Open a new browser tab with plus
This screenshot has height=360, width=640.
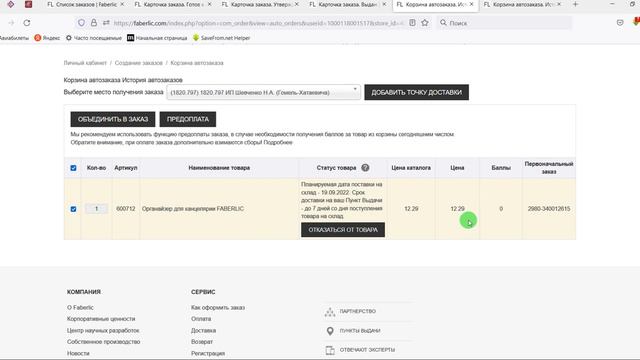pos(575,4)
